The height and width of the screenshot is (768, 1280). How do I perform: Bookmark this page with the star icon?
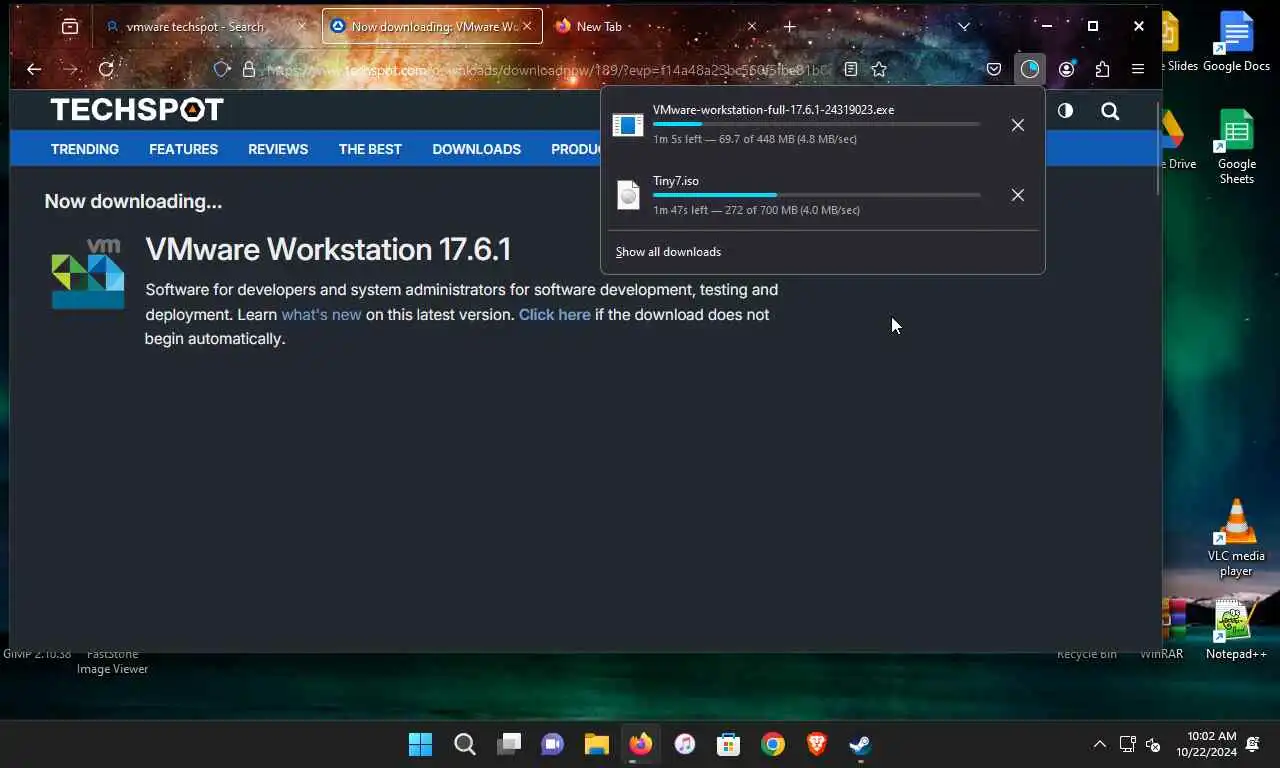tap(879, 69)
